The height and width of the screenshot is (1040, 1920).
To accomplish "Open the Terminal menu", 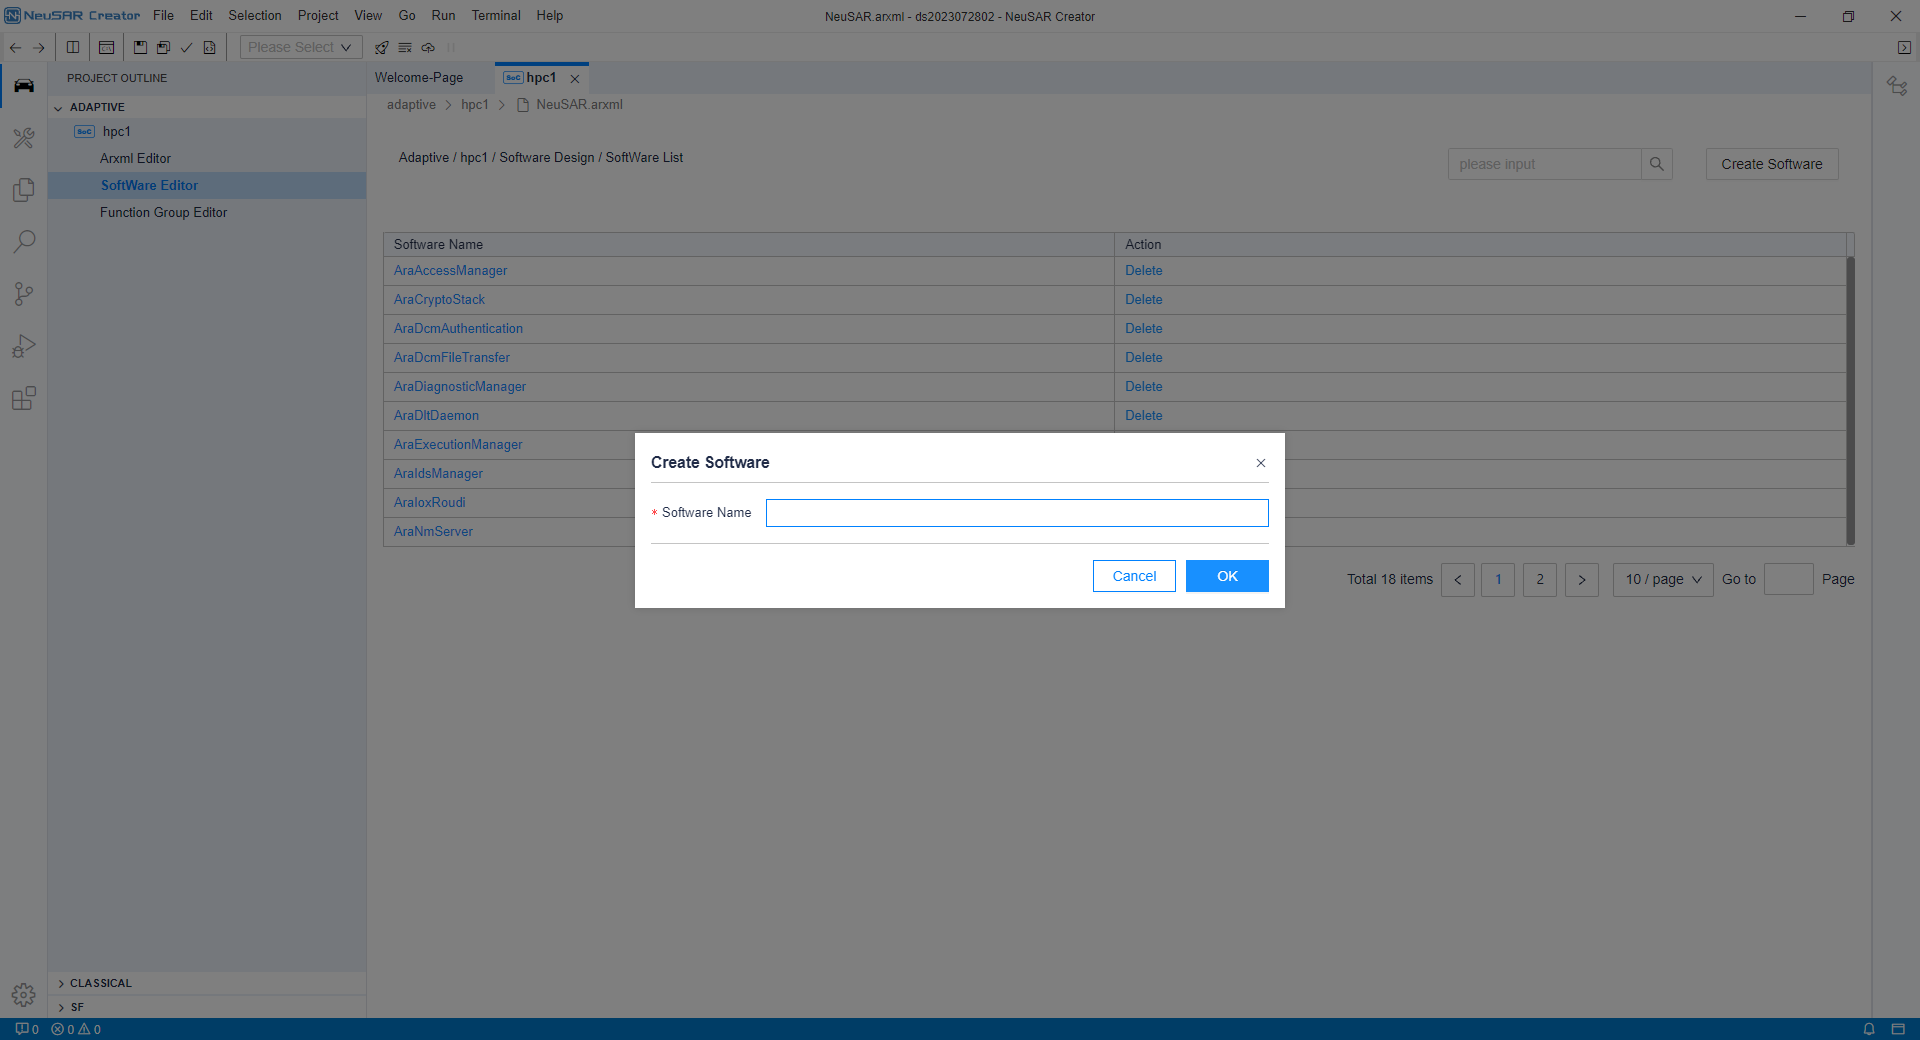I will (496, 16).
